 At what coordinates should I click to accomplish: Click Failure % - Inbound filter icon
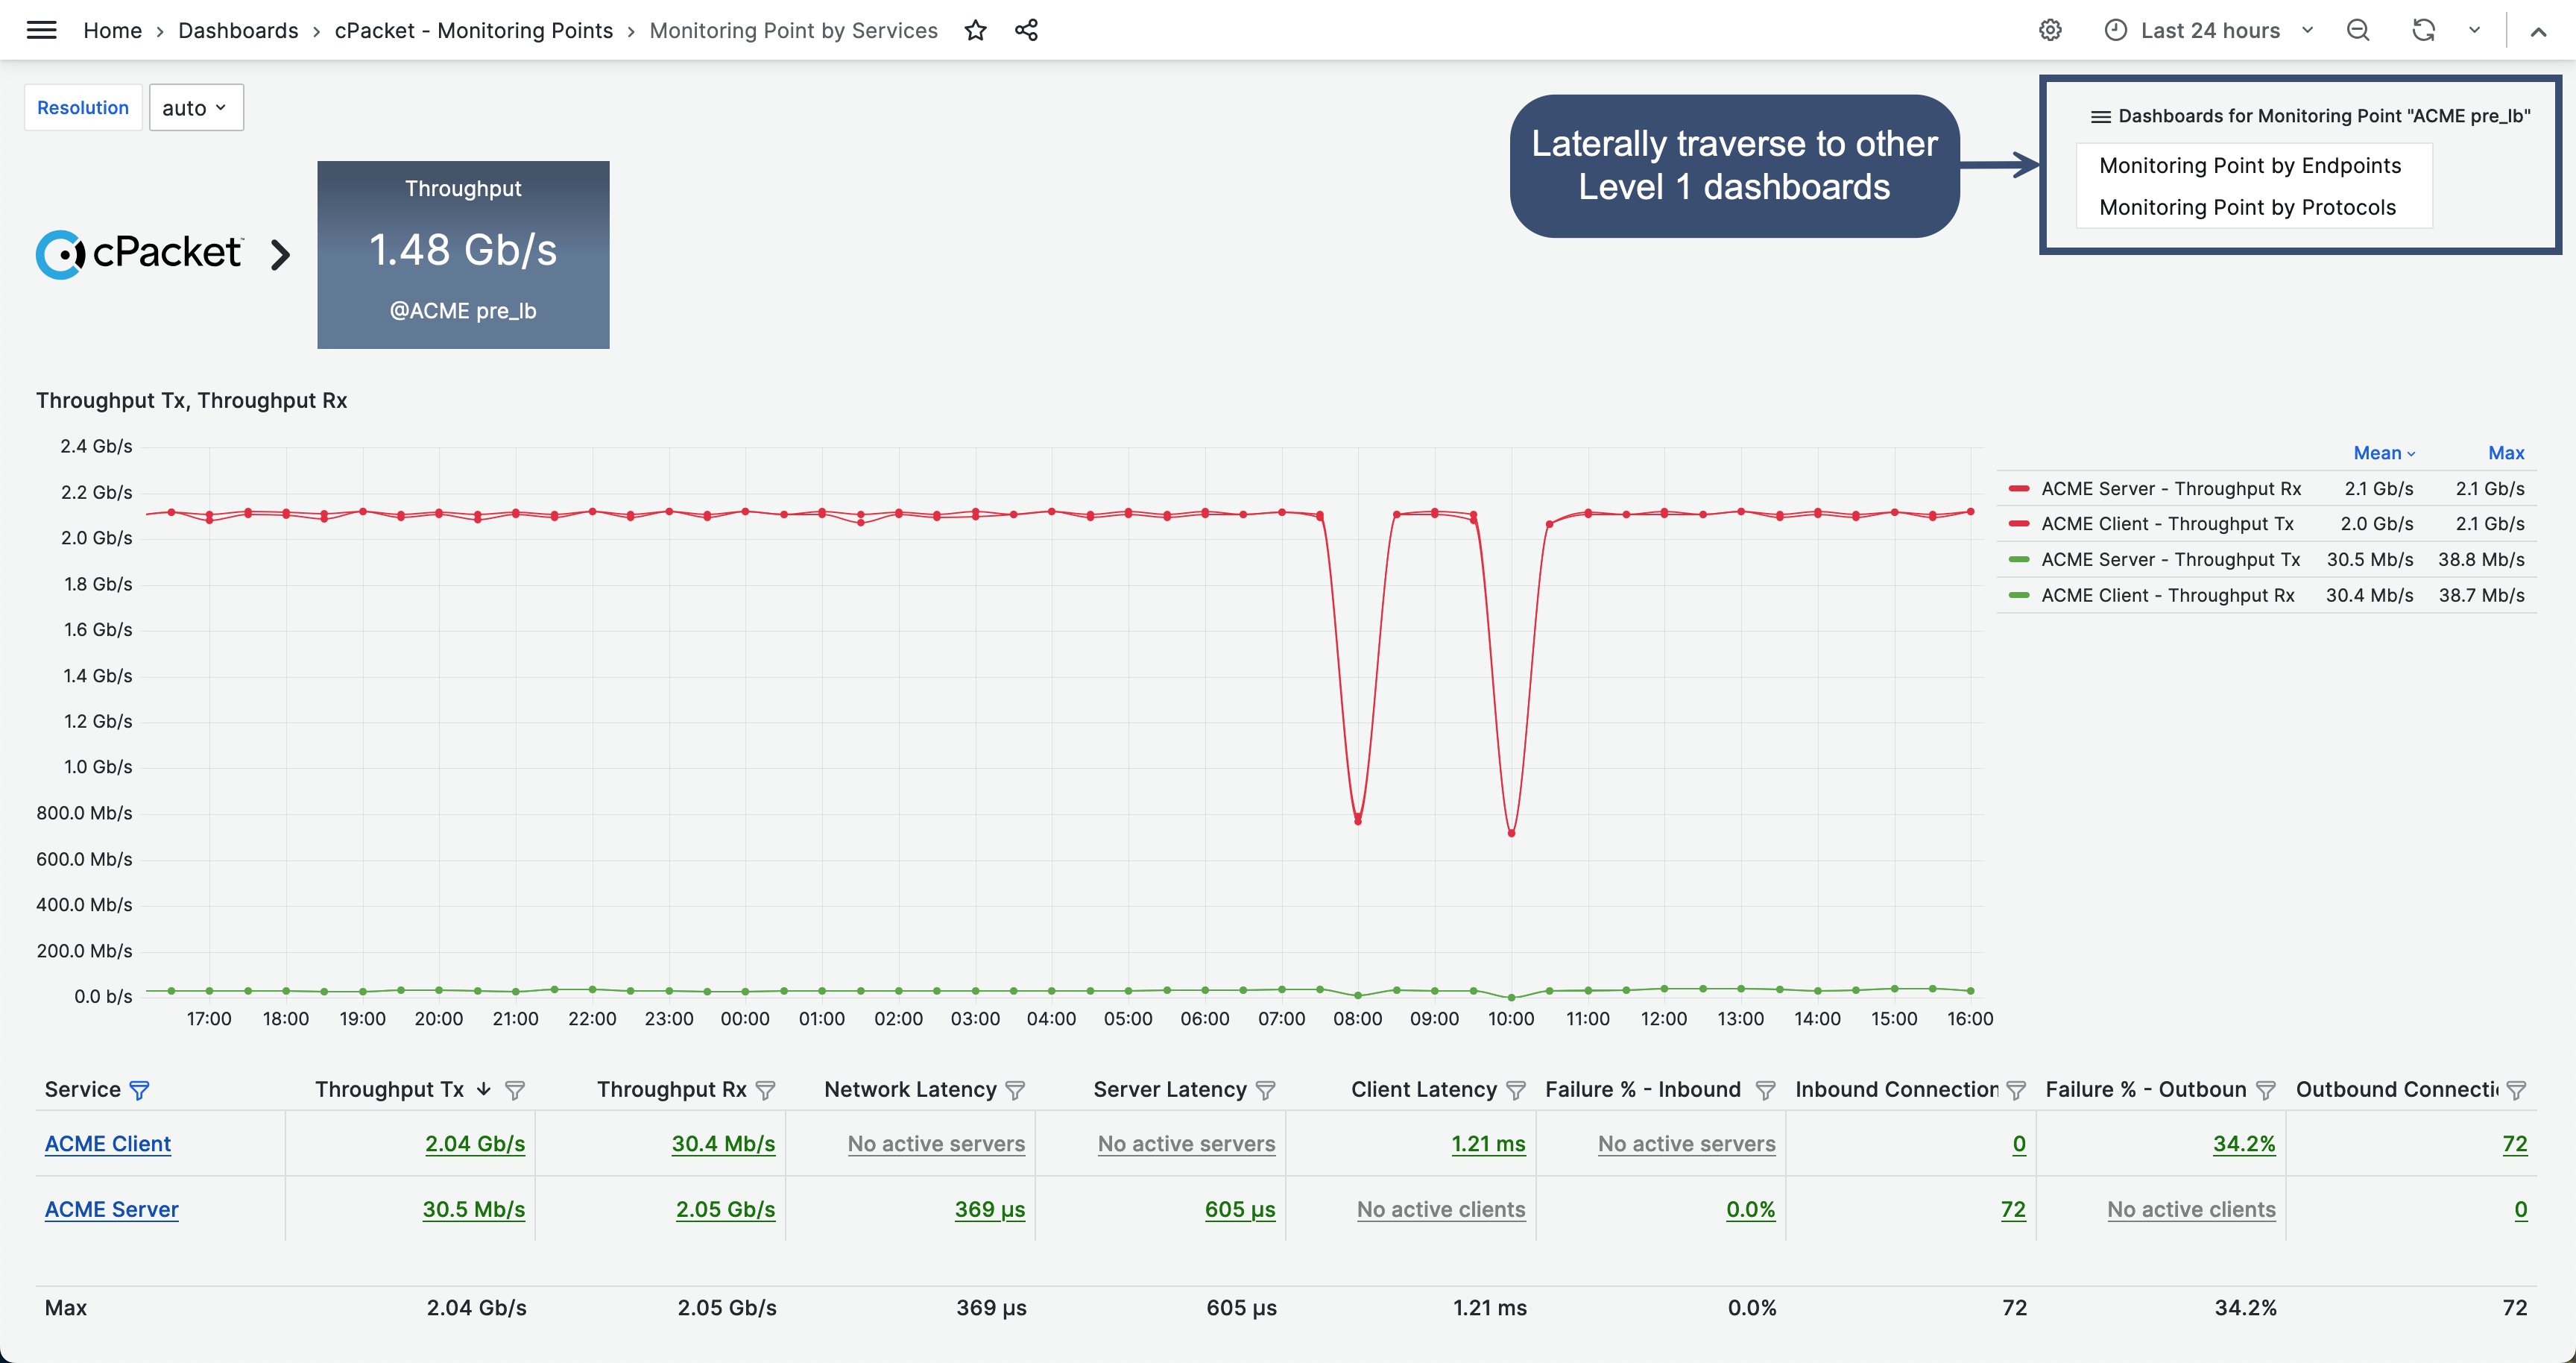coord(1765,1090)
